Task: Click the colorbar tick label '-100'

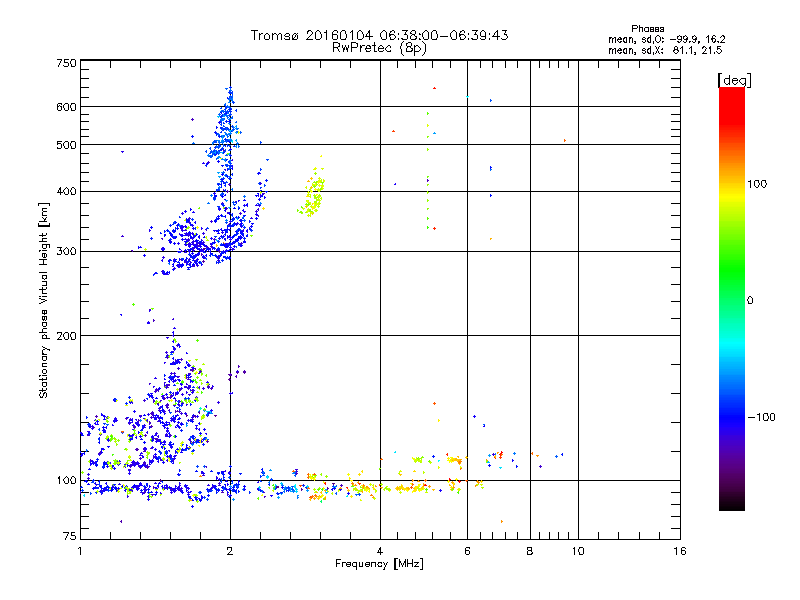Action: 761,417
